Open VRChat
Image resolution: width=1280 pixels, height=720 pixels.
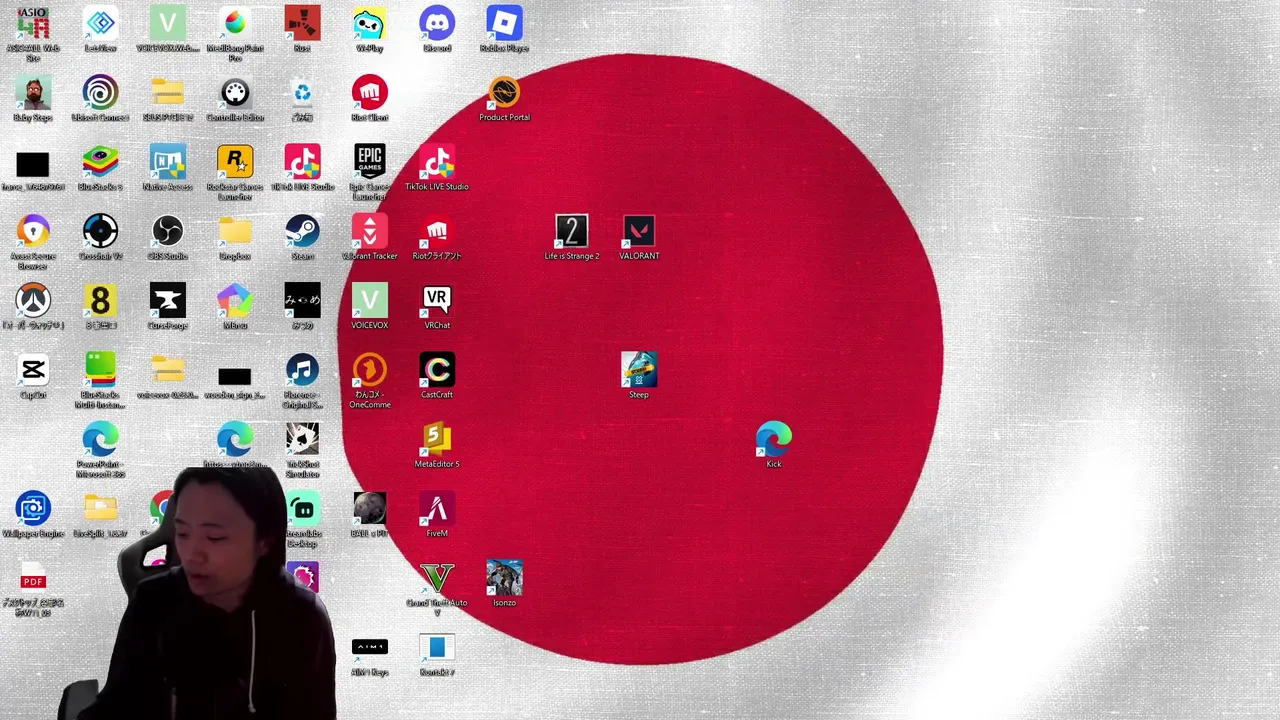tap(437, 300)
